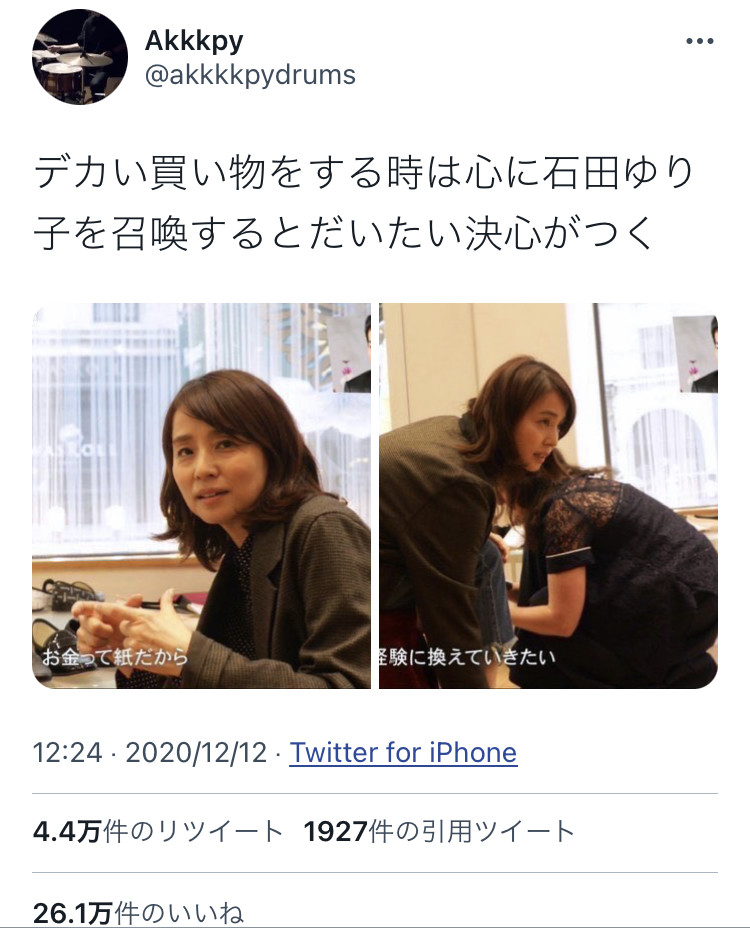The width and height of the screenshot is (750, 928).
Task: View the 4.4万件のリツイート list
Action: tap(158, 832)
